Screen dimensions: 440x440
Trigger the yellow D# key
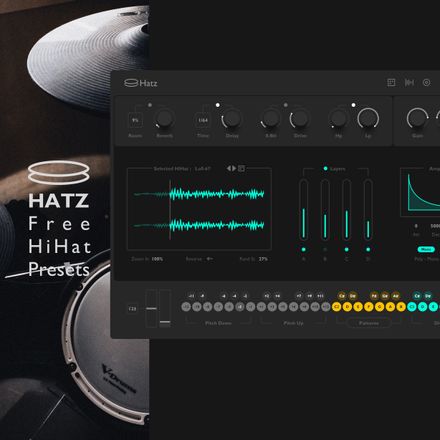click(x=353, y=296)
